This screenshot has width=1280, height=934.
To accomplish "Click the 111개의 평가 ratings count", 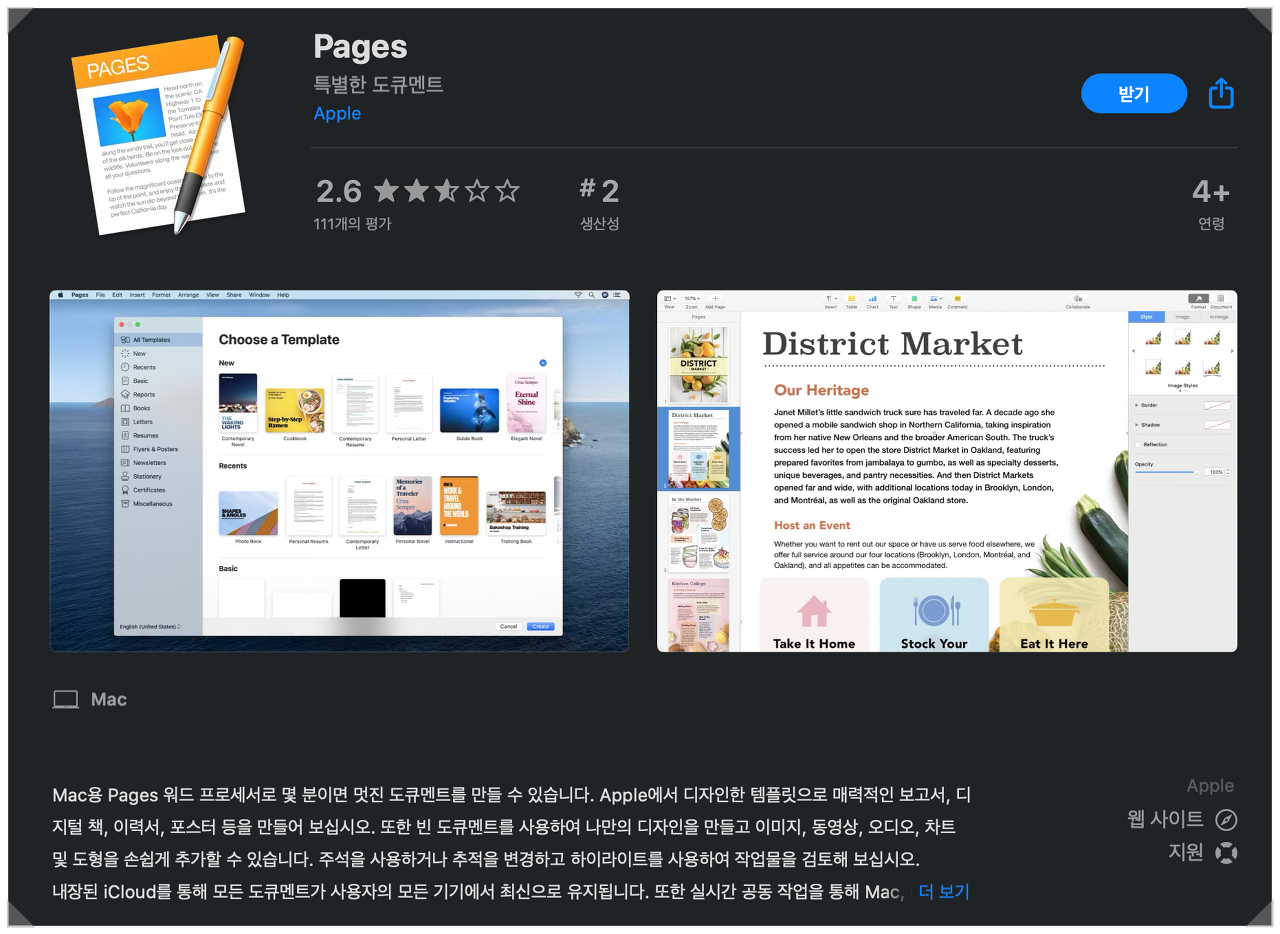I will (x=353, y=224).
